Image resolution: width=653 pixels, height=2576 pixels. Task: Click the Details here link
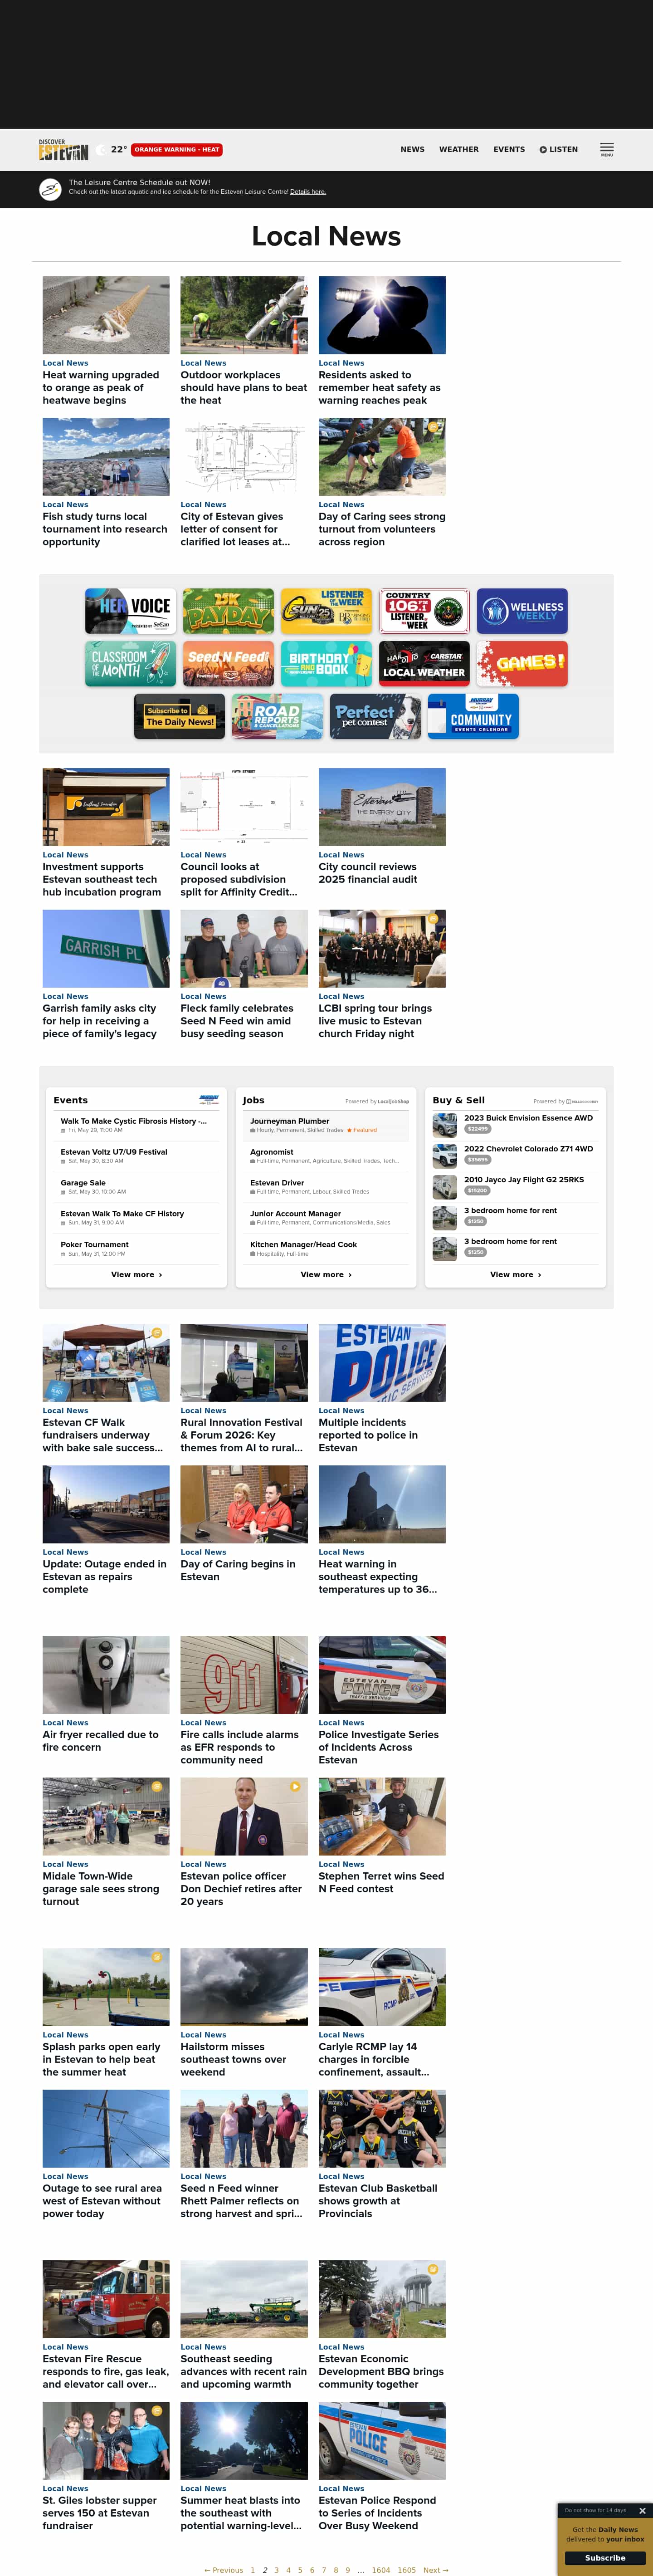[x=307, y=192]
